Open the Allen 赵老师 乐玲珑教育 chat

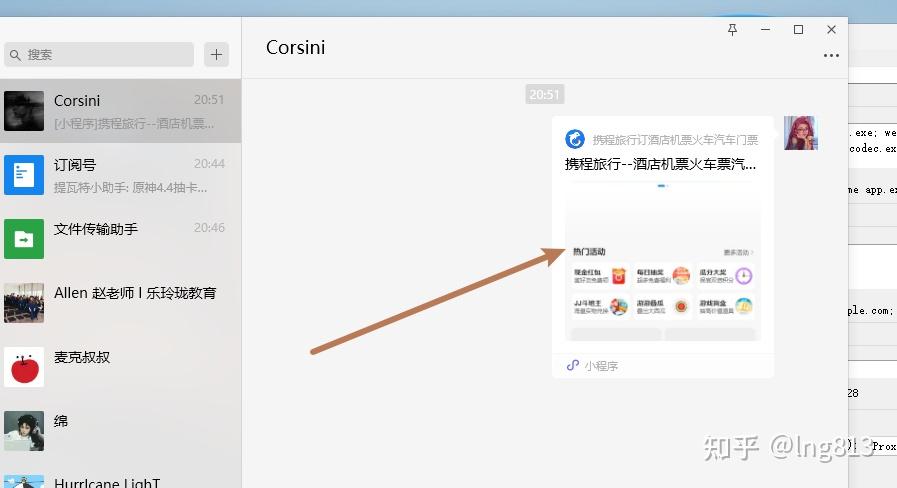point(121,303)
